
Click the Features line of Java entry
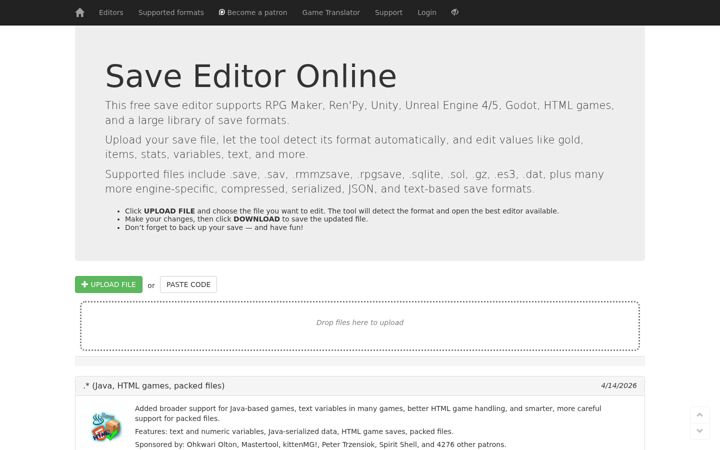pos(294,432)
